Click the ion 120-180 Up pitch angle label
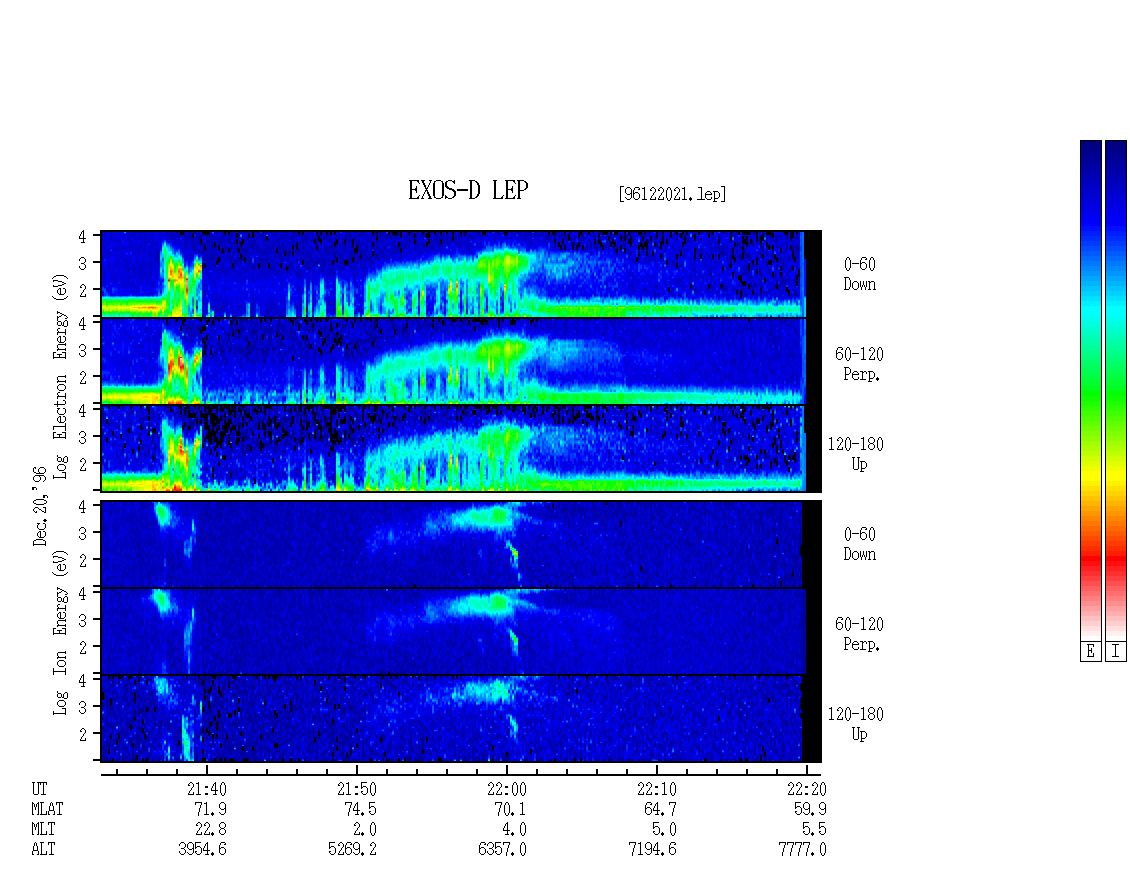 click(855, 724)
